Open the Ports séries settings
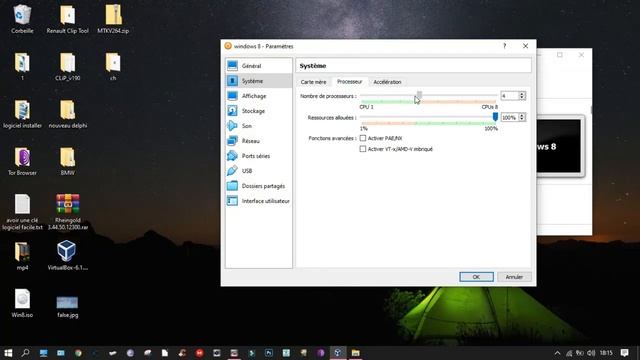The width and height of the screenshot is (640, 360). [258, 156]
